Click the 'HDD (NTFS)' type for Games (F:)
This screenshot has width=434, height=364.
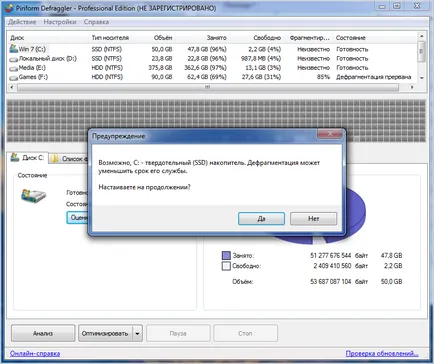tap(107, 77)
